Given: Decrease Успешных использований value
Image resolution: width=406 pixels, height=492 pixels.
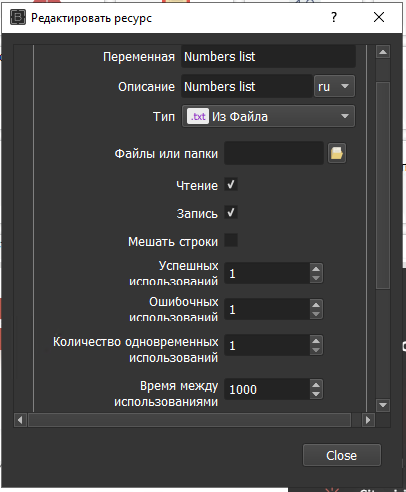Looking at the screenshot, I should (316, 278).
